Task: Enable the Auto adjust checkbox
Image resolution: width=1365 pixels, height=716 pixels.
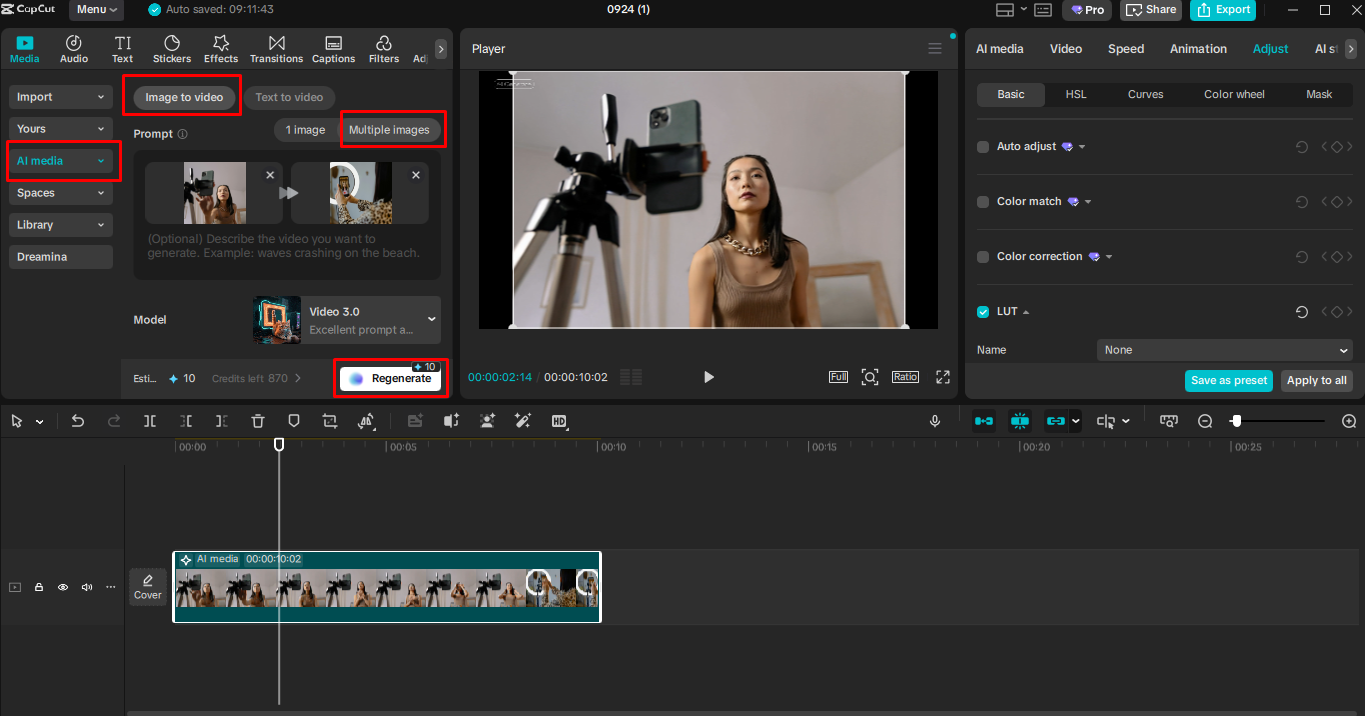Action: (x=982, y=146)
